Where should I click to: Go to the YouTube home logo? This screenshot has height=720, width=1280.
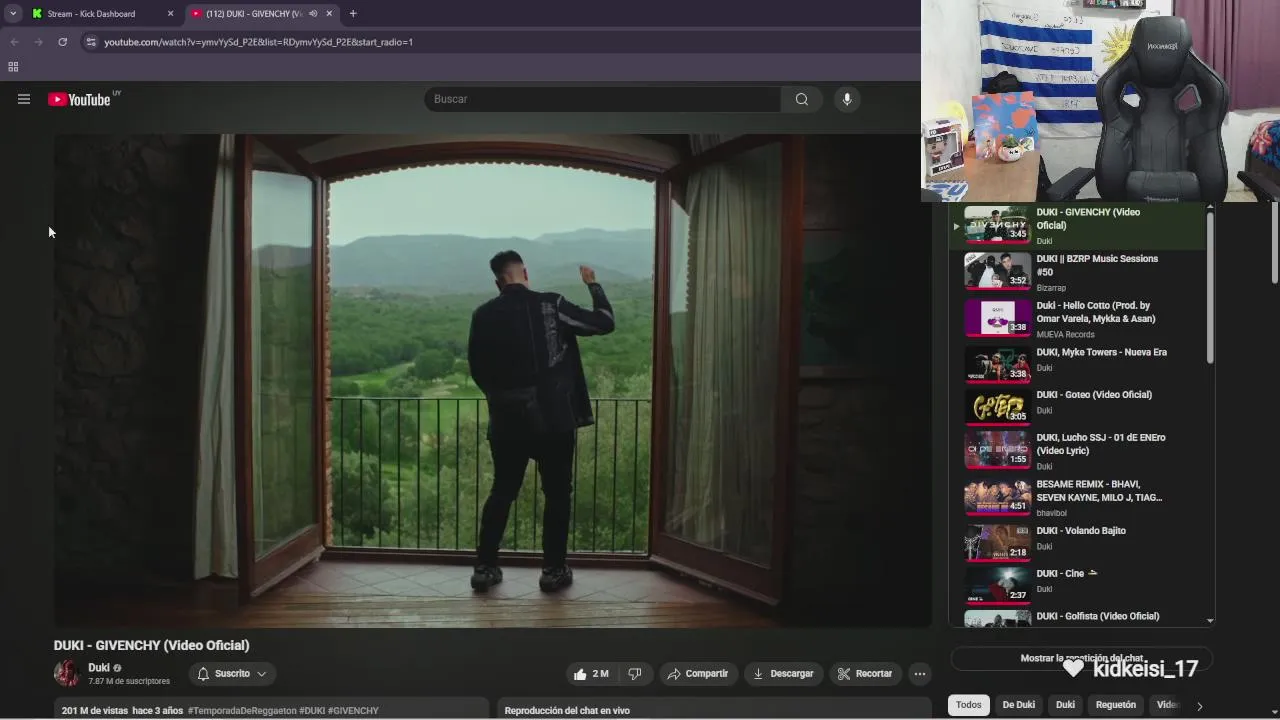click(x=79, y=99)
